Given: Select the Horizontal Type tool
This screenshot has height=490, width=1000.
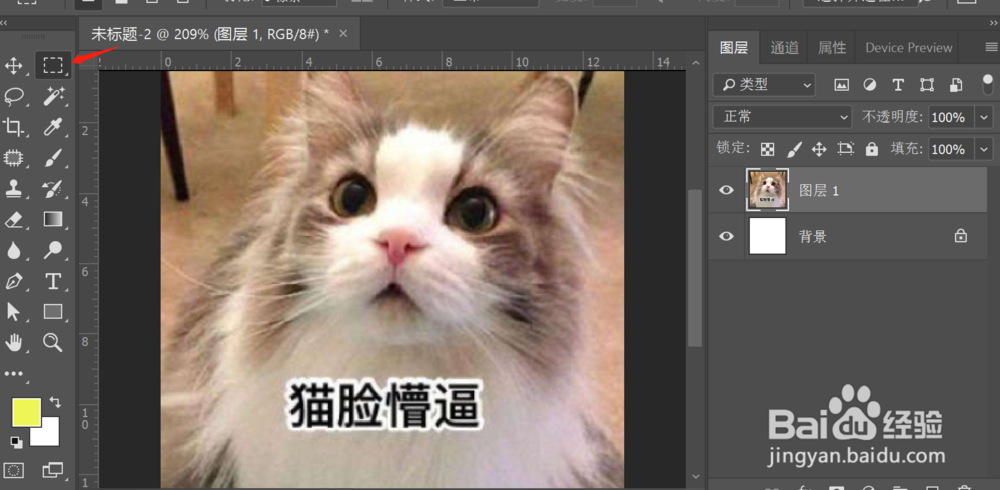Looking at the screenshot, I should pos(53,281).
